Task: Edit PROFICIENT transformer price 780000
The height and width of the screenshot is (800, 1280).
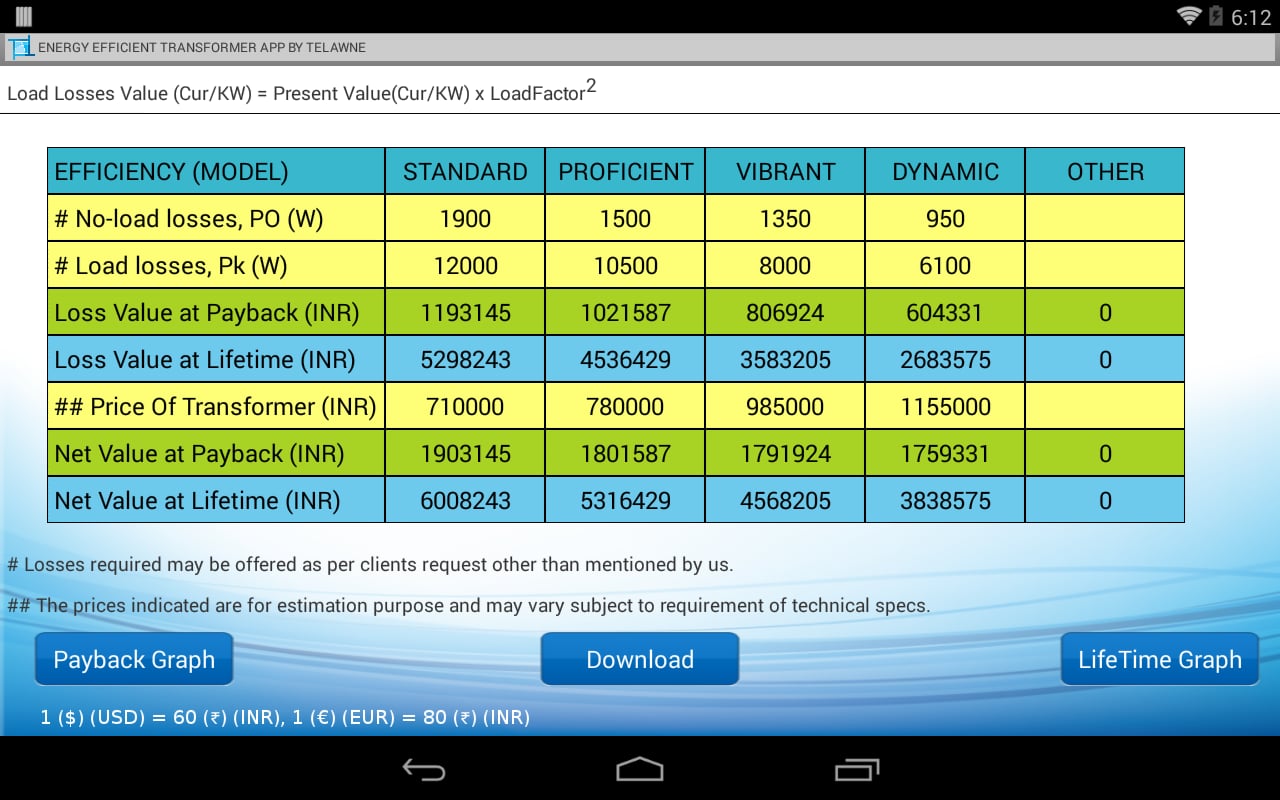Action: pyautogui.click(x=625, y=406)
